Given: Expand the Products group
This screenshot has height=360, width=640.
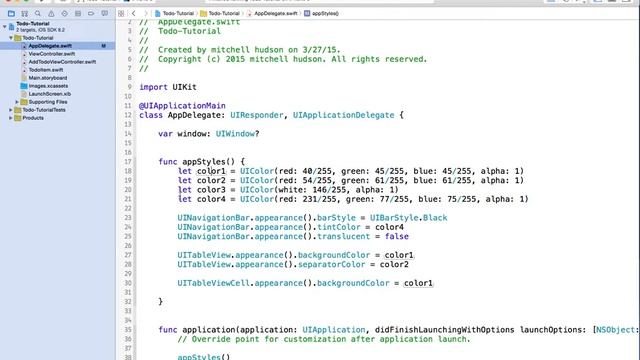Looking at the screenshot, I should coord(11,118).
